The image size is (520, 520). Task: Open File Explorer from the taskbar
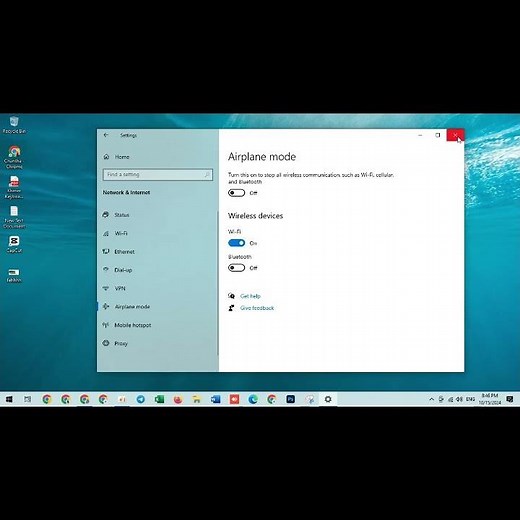click(197, 399)
